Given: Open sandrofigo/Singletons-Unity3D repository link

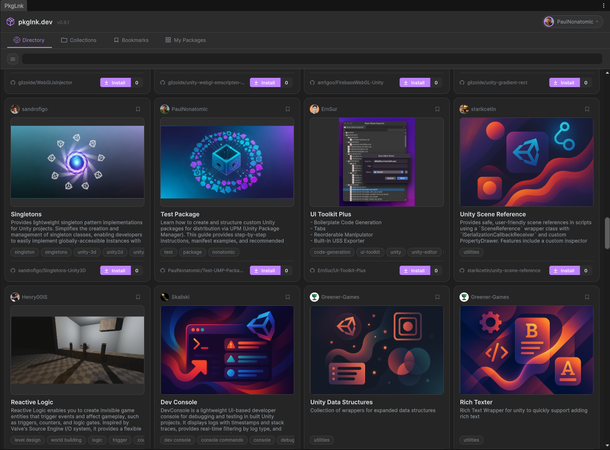Looking at the screenshot, I should pyautogui.click(x=48, y=270).
